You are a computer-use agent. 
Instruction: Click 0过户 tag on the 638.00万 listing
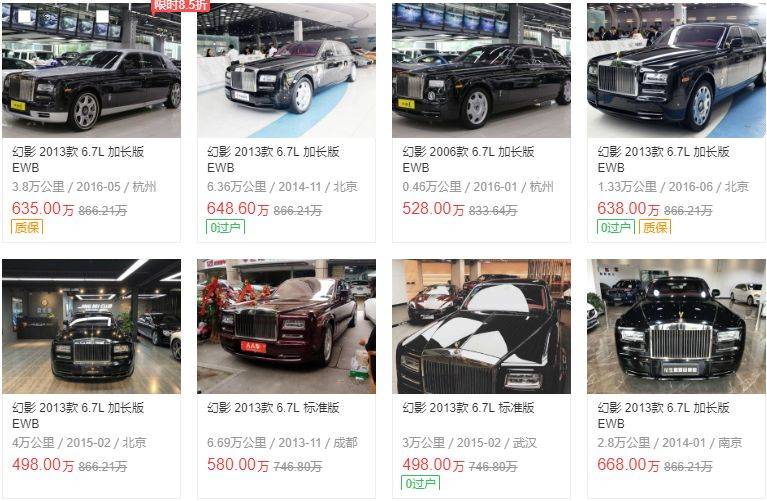(x=616, y=227)
